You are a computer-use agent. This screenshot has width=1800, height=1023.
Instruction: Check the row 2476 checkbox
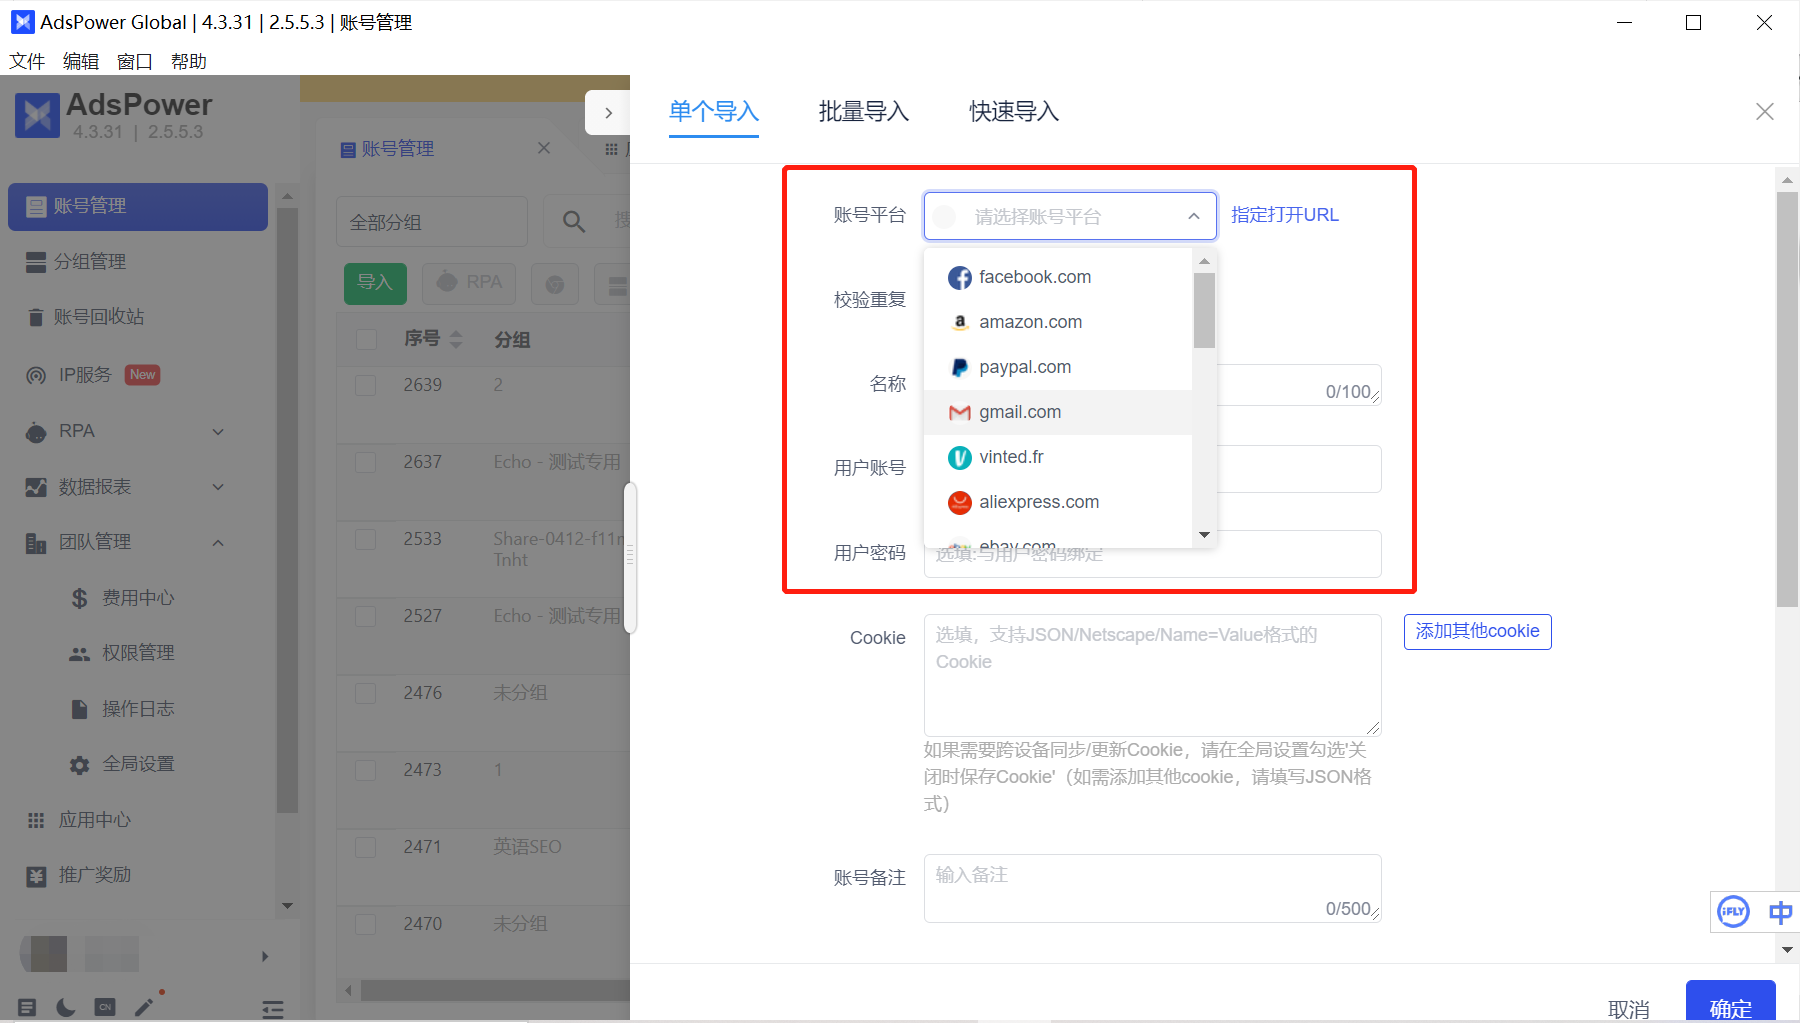pos(366,693)
